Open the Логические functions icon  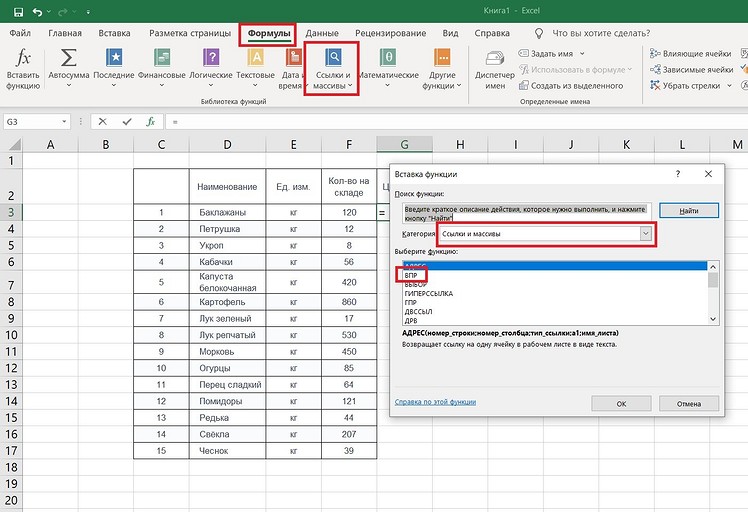pos(211,60)
